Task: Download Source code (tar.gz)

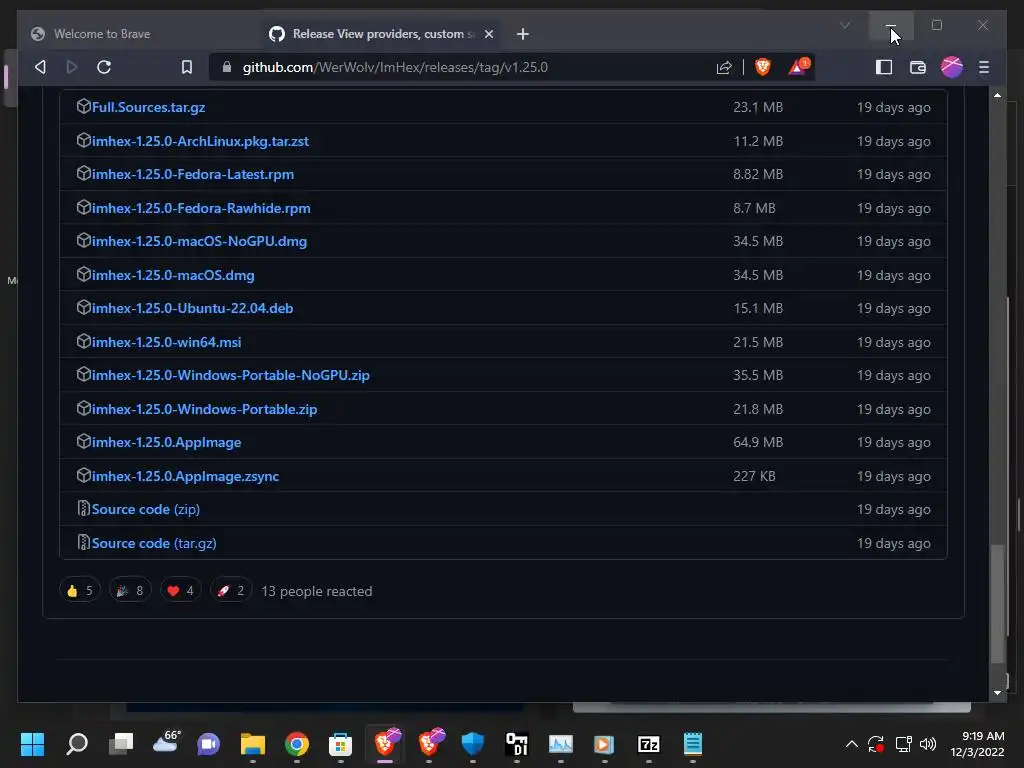Action: pyautogui.click(x=154, y=543)
